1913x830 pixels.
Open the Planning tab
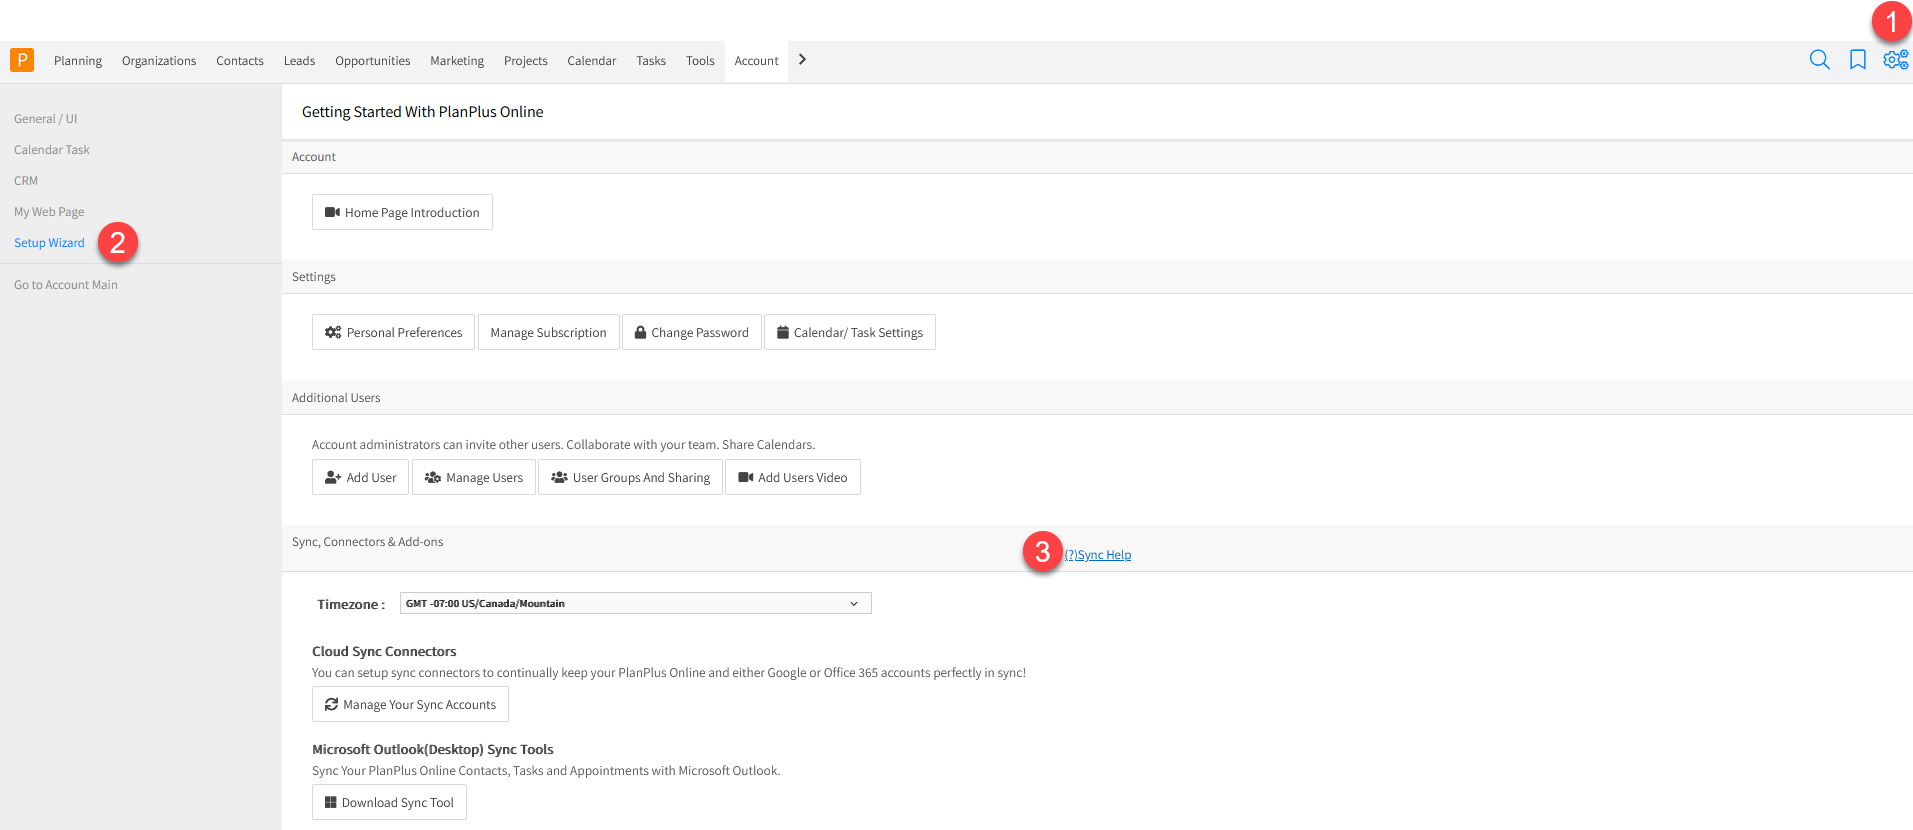point(78,61)
